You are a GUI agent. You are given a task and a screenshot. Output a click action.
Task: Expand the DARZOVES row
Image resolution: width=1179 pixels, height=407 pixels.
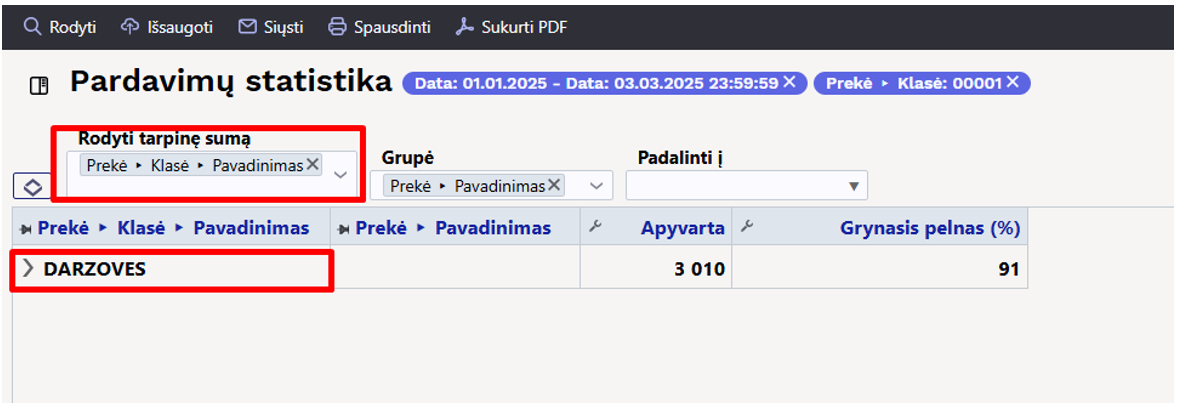pos(27,269)
